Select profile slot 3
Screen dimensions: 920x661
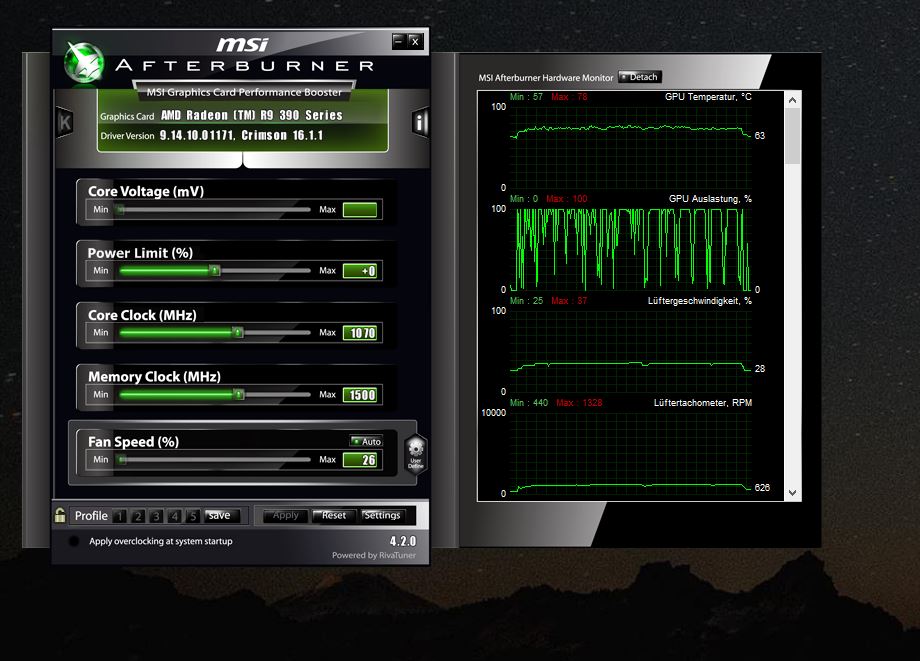156,516
